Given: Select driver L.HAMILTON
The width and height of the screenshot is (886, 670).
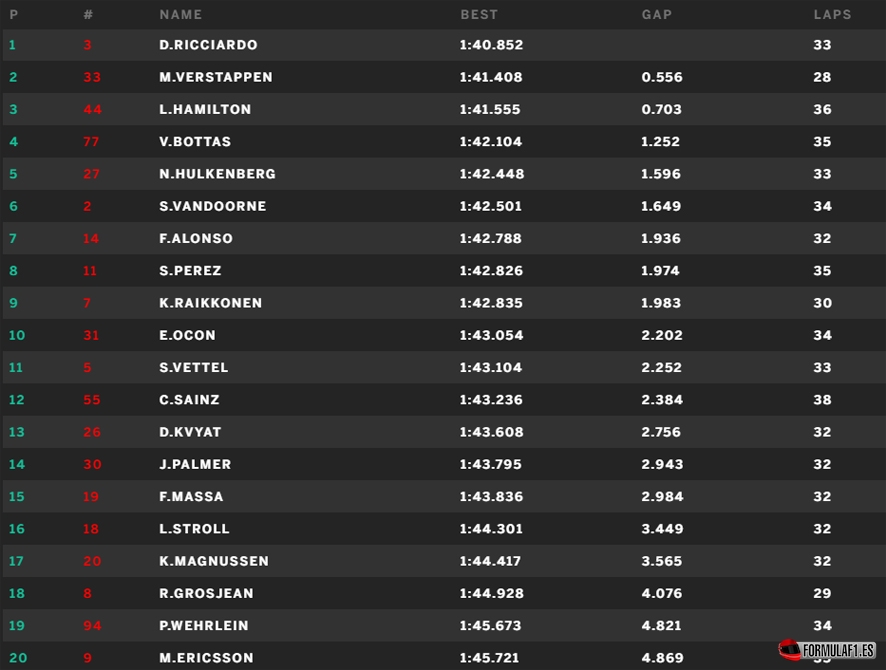Looking at the screenshot, I should 205,110.
